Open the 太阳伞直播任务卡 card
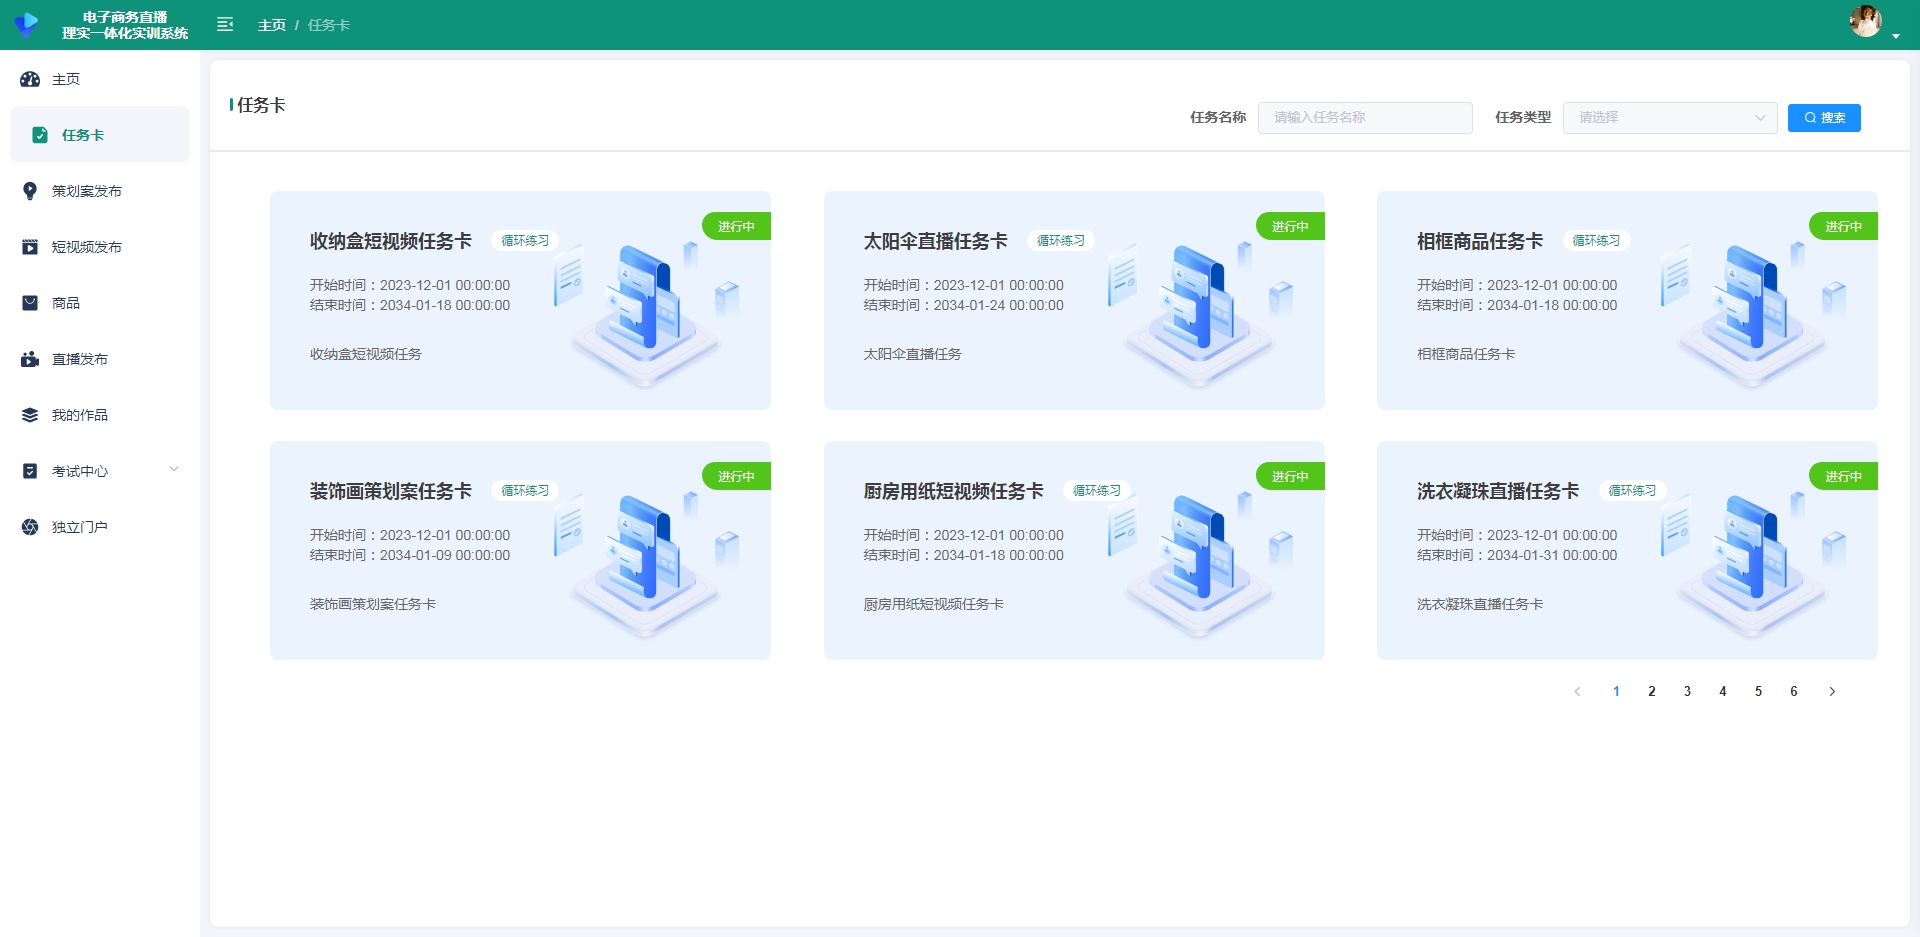1920x937 pixels. point(1073,300)
